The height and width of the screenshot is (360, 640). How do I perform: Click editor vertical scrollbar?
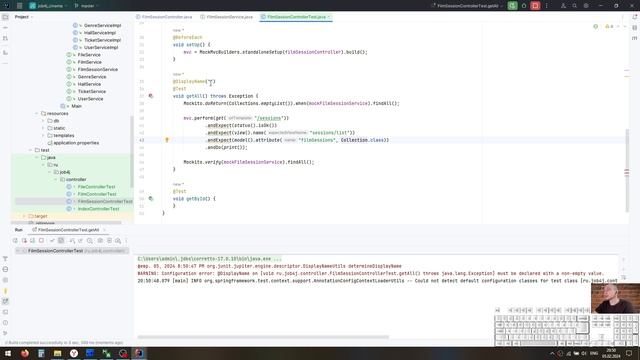pos(627,170)
